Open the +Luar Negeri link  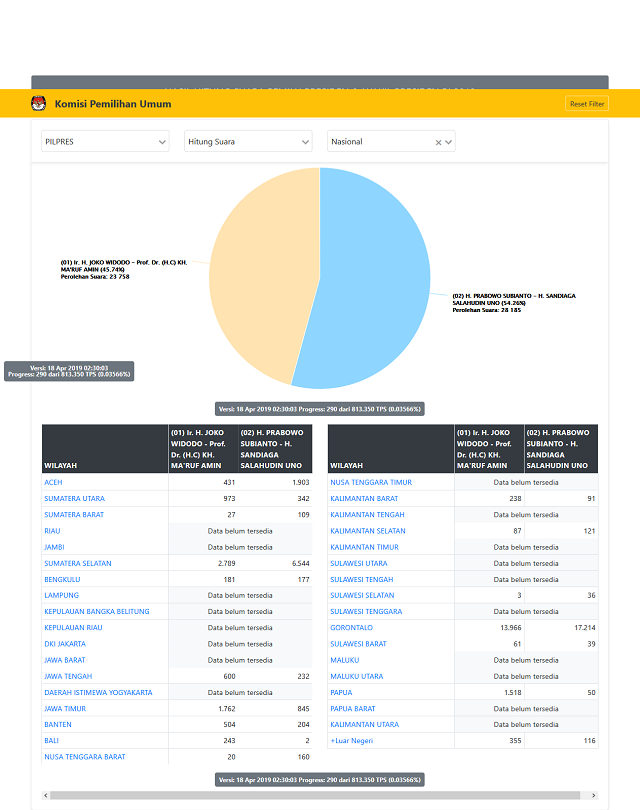point(354,741)
